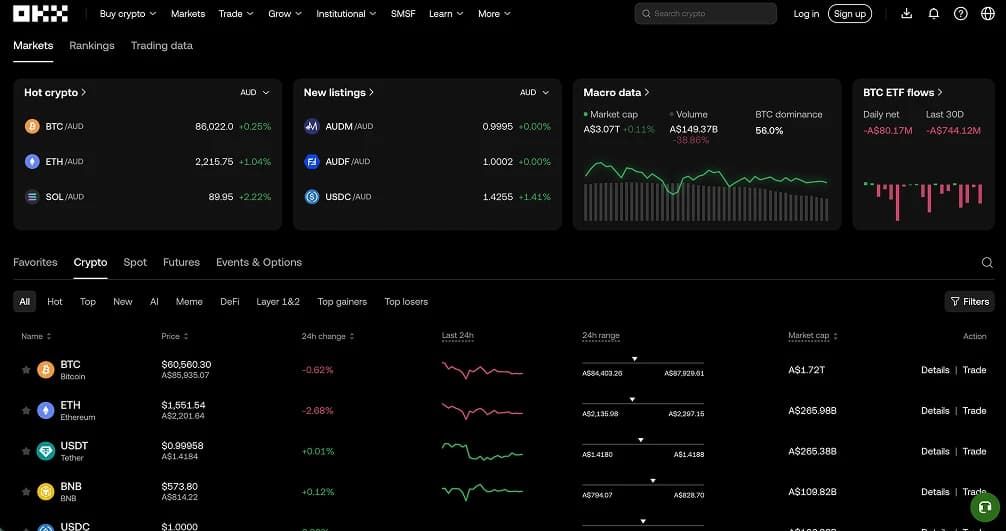Favorite BTC with the star
The image size is (1006, 531).
pos(26,370)
